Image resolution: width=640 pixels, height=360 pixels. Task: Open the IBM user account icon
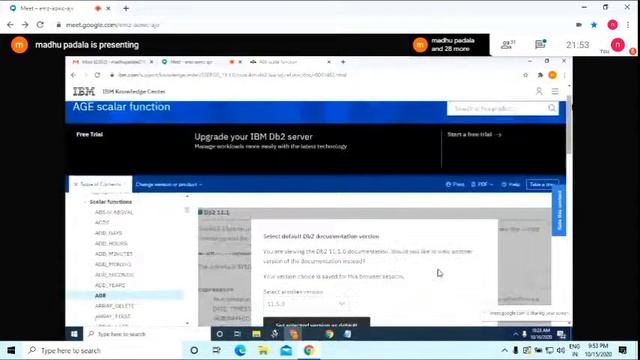(539, 91)
